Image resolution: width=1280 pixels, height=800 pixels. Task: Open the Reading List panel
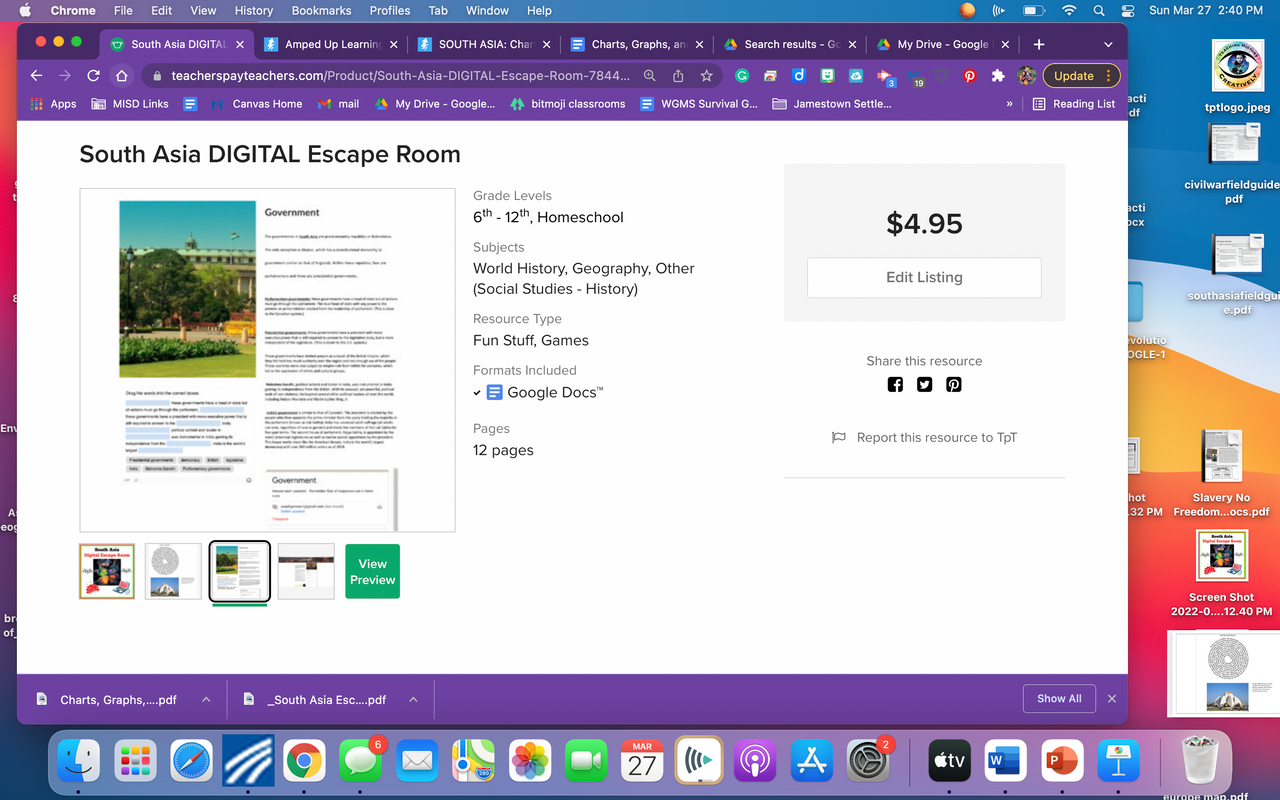1074,103
